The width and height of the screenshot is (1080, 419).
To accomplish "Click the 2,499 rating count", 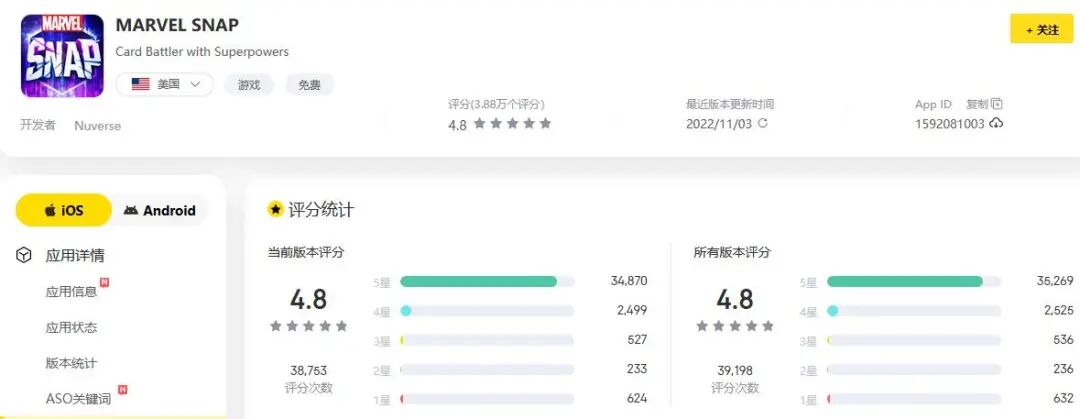I will (632, 310).
